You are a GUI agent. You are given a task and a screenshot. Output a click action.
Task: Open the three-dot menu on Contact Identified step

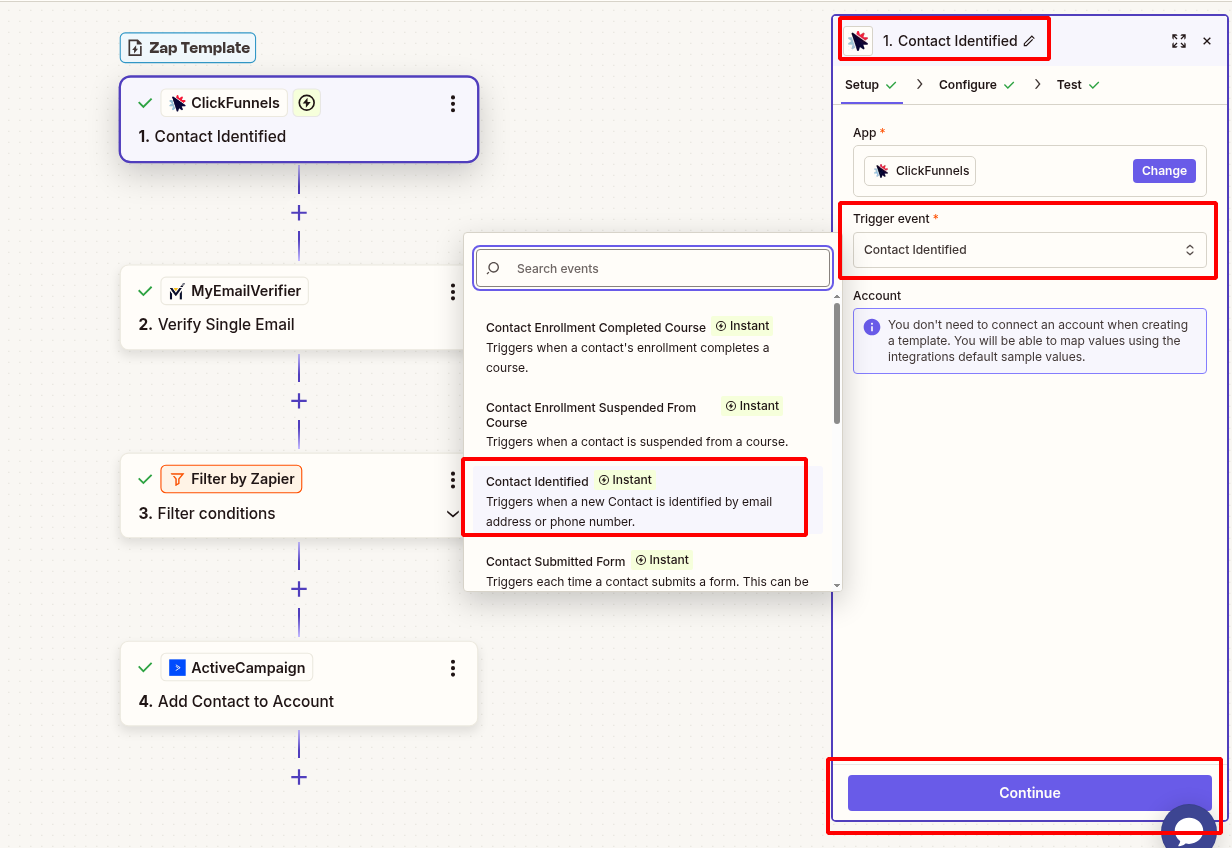[x=453, y=103]
